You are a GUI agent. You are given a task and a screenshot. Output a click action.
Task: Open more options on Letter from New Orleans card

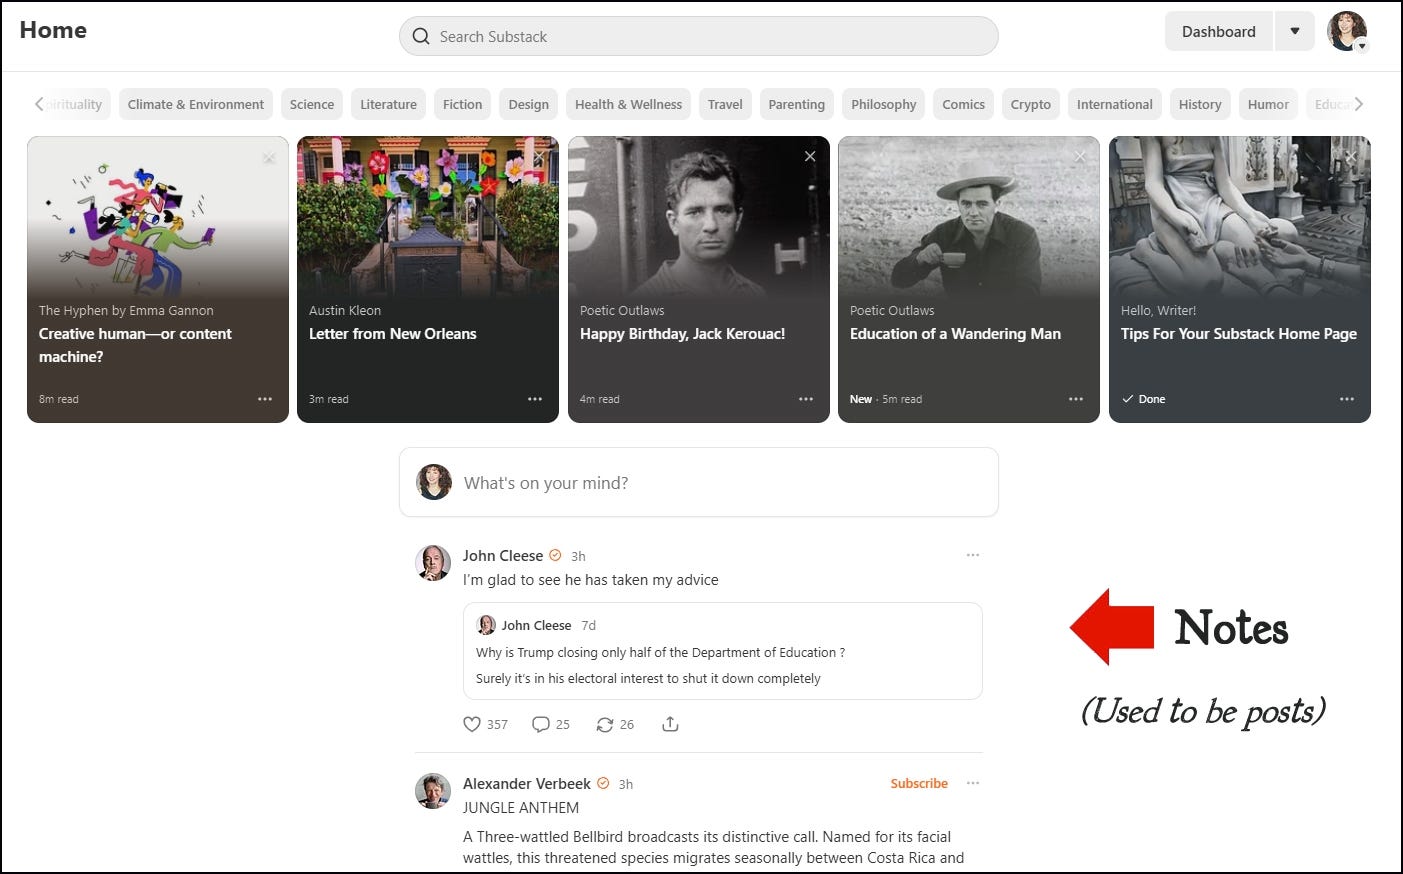tap(535, 399)
